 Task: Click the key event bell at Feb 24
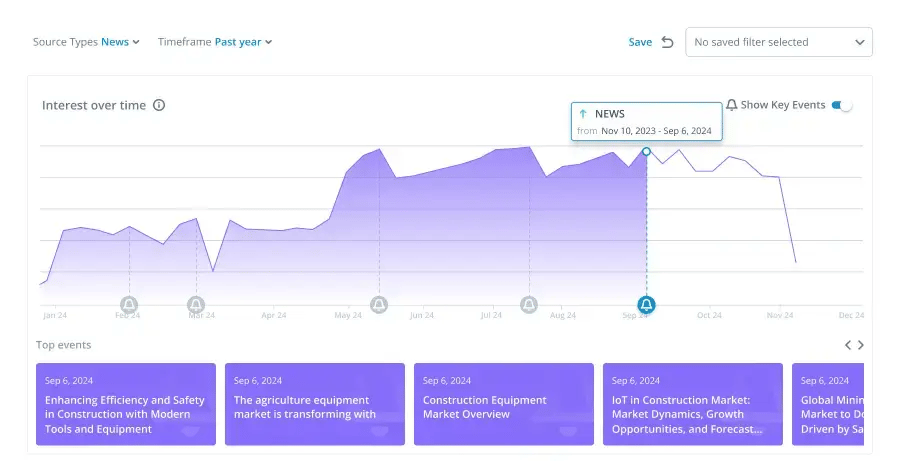pos(129,305)
